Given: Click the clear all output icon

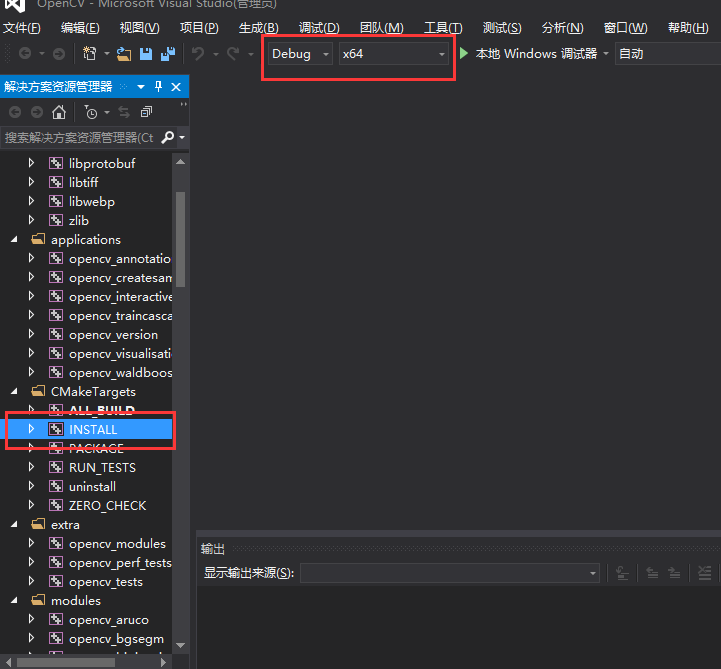Looking at the screenshot, I should (704, 573).
